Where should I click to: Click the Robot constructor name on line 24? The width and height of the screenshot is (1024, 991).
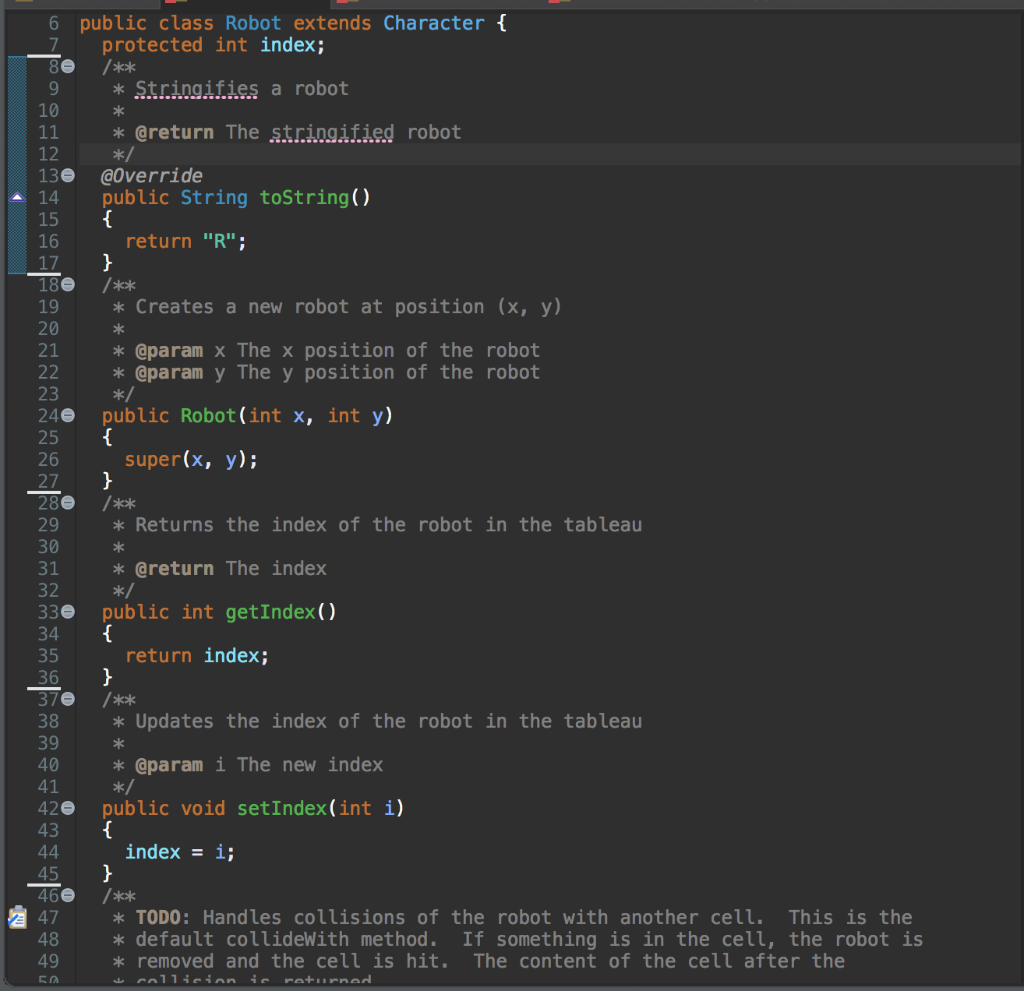coord(208,416)
